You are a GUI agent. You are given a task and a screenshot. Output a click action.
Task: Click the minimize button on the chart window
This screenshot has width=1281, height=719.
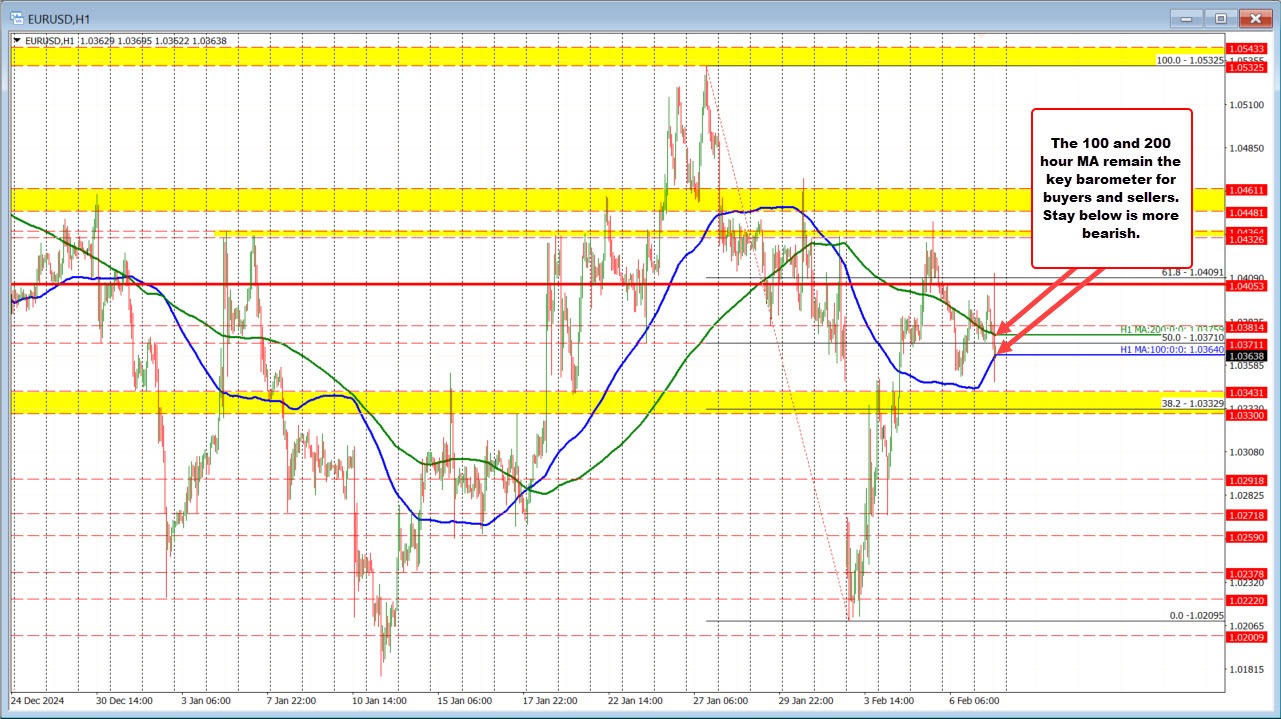(1185, 17)
